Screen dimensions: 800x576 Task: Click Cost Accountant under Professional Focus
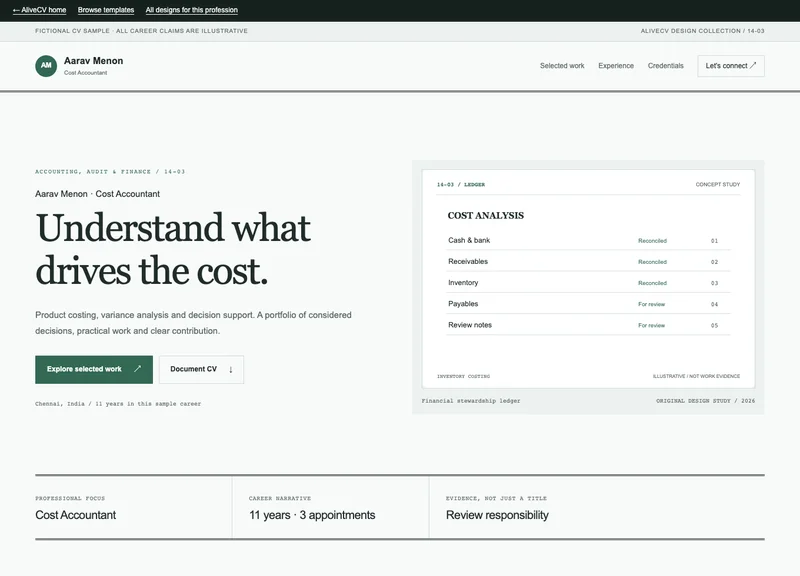coord(76,515)
